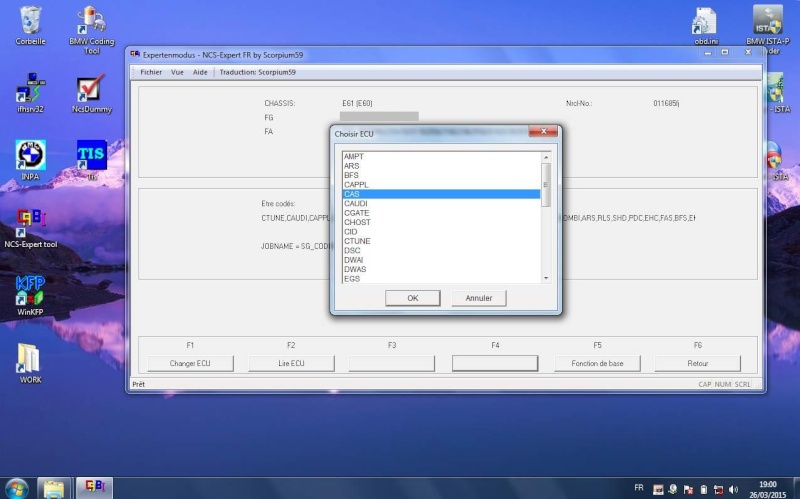This screenshot has width=800, height=499.
Task: Open the NCS-Expert tool desktop shortcut
Action: pos(31,228)
